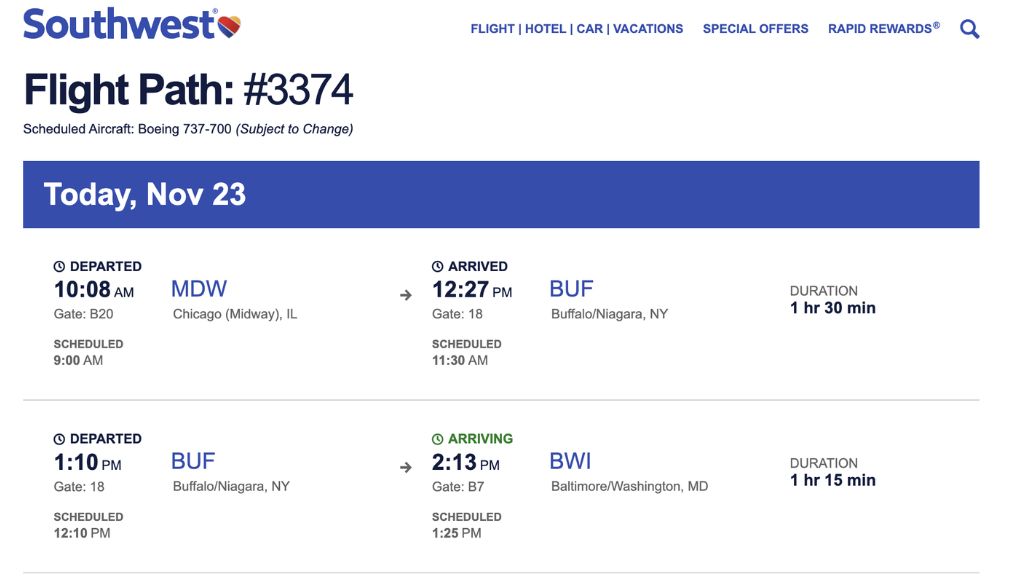The width and height of the screenshot is (1024, 576).
Task: Select the BWI destination code
Action: (571, 461)
